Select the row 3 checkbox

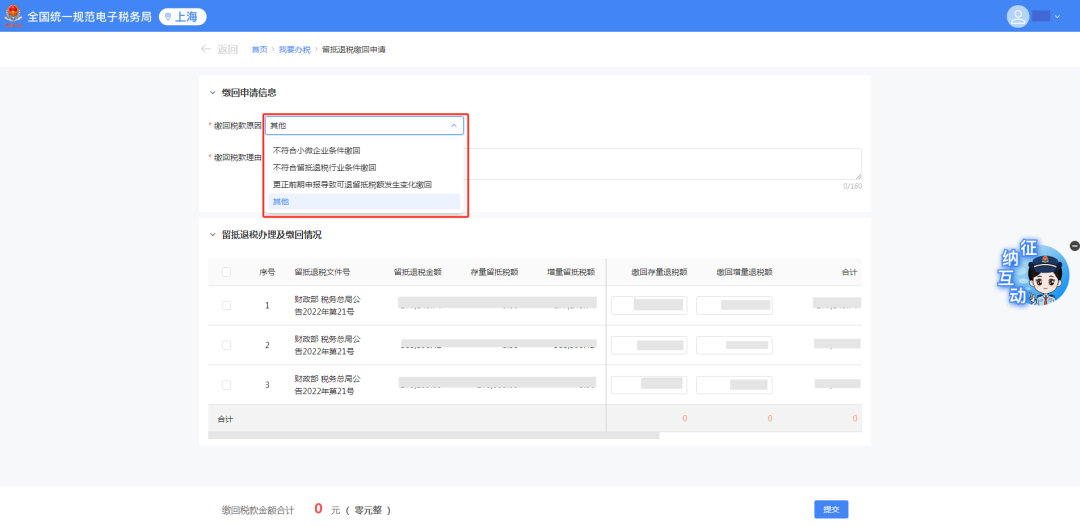pos(226,384)
